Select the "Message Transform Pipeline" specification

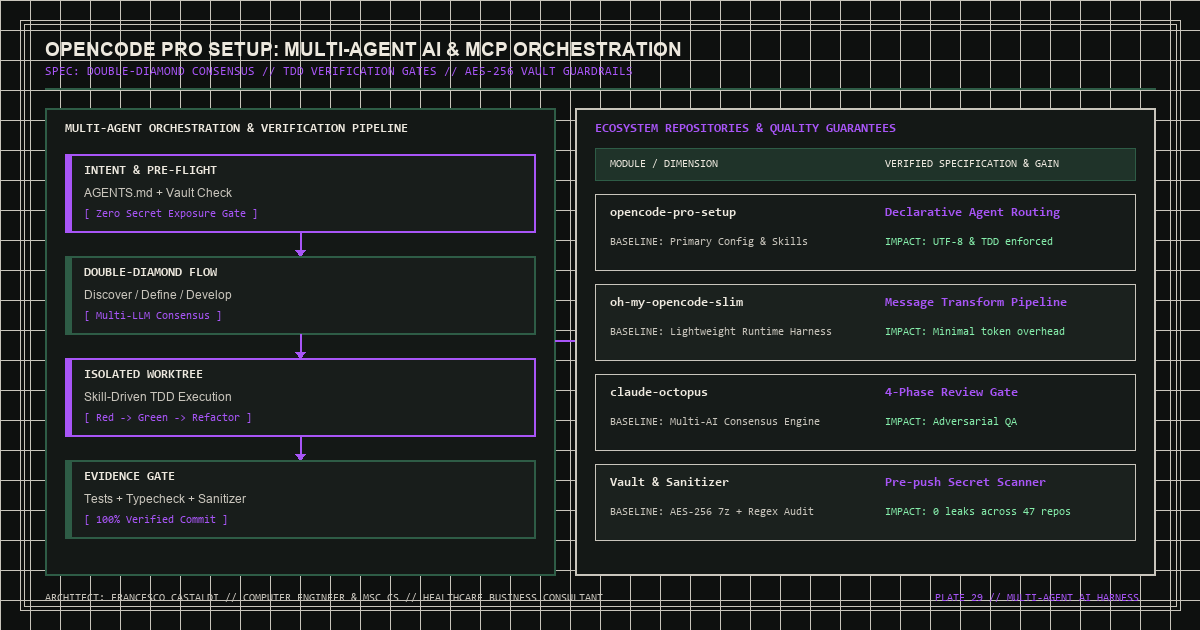(976, 302)
